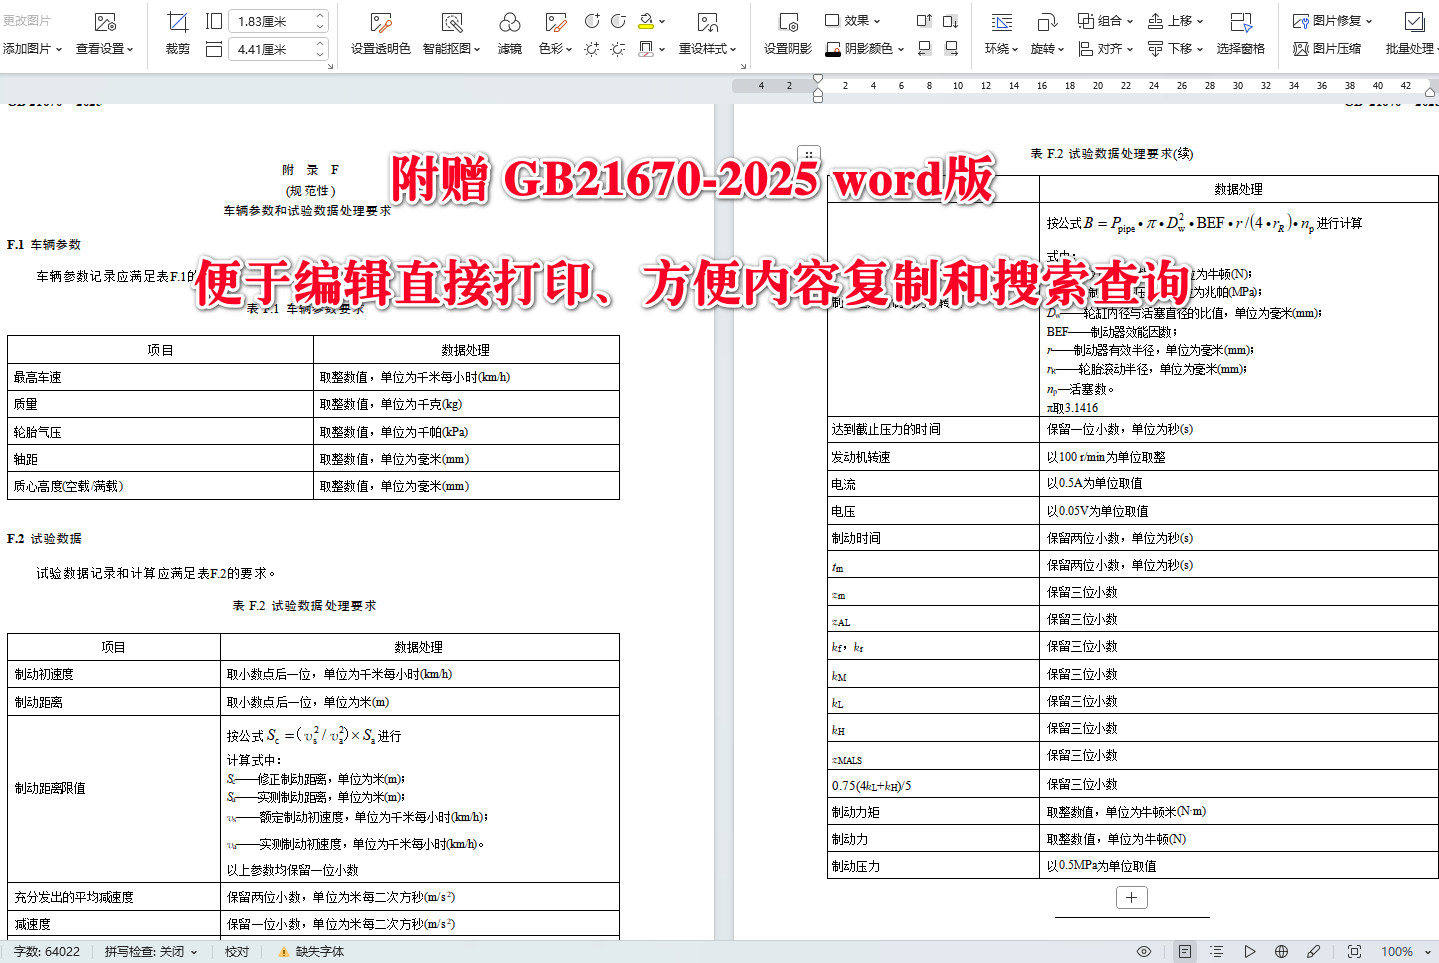
Task: Enable full screen mode from status bar
Action: tap(1354, 951)
